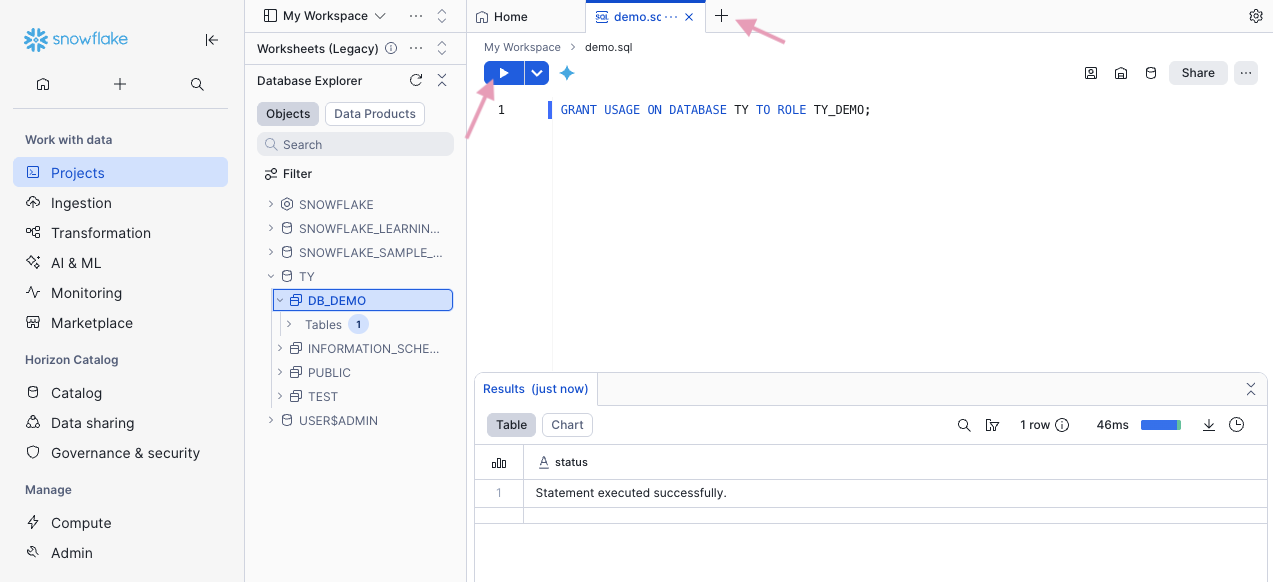This screenshot has width=1273, height=582.
Task: Expand SNOWFLAKE_SAMPLE database node
Action: (x=271, y=252)
